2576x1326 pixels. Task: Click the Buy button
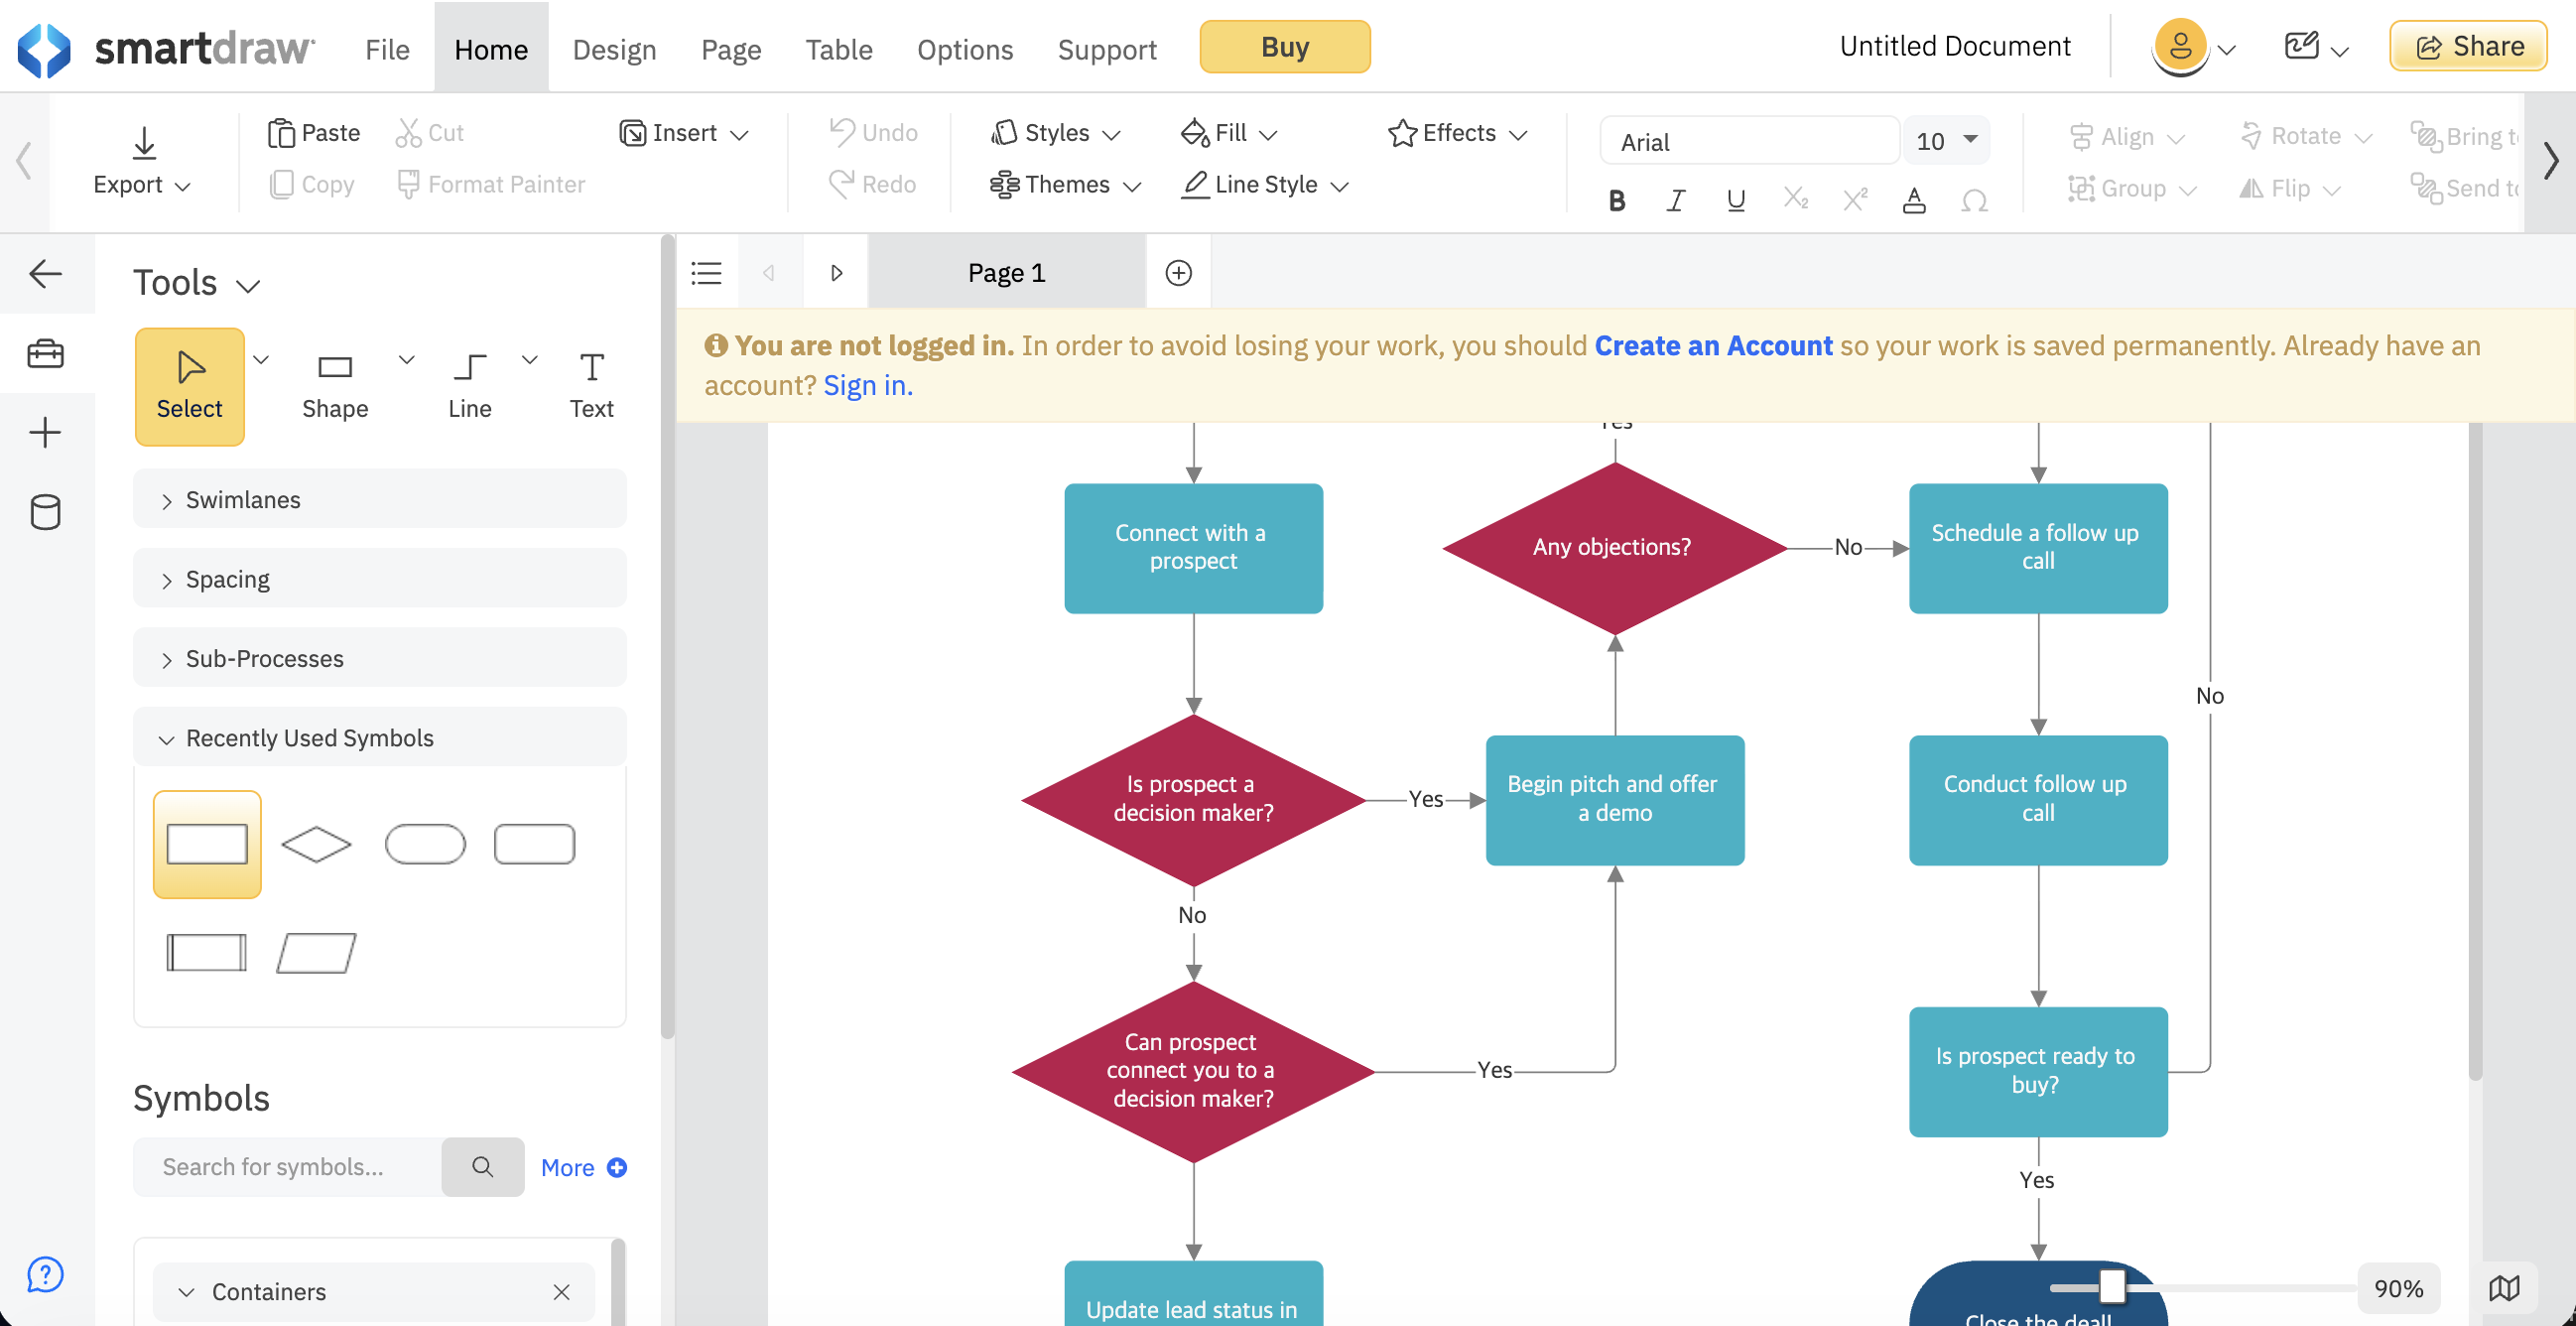tap(1284, 46)
